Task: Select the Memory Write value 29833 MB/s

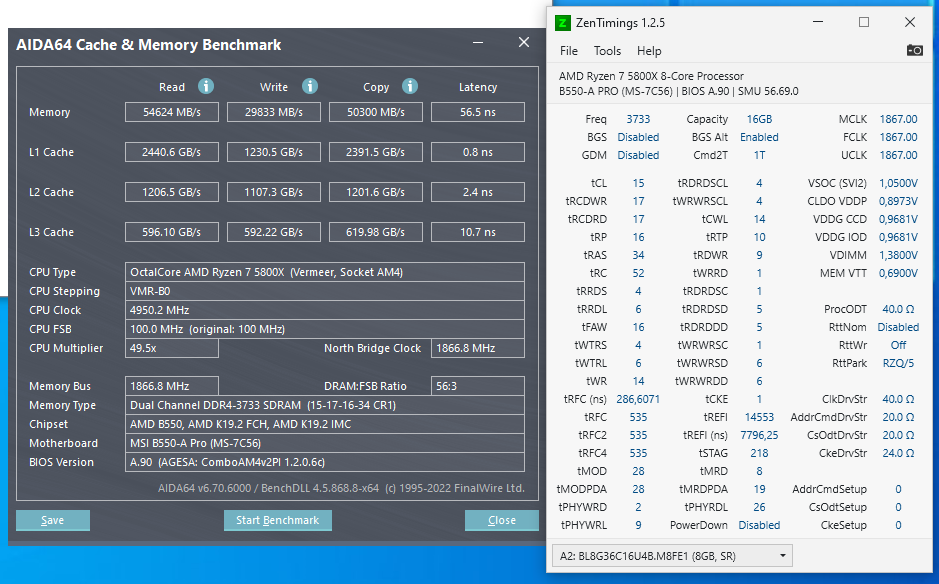Action: pos(274,112)
